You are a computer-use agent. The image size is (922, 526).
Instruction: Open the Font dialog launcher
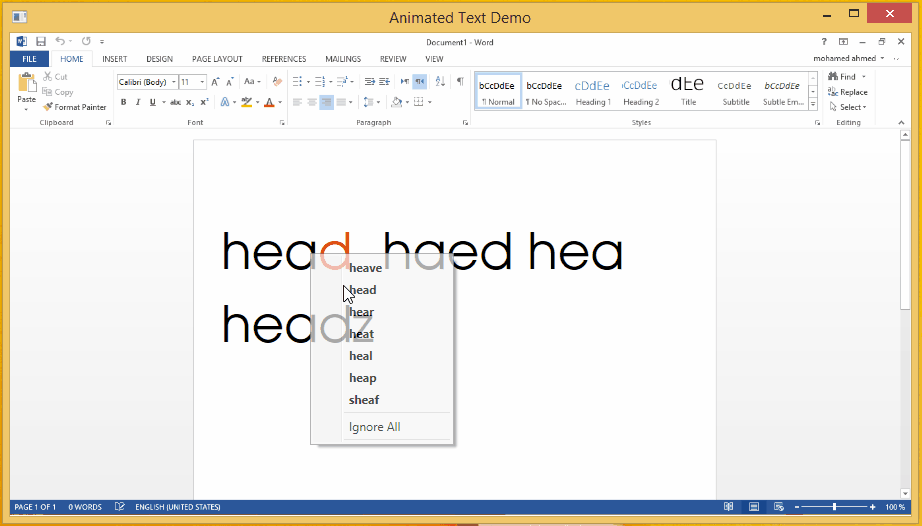[x=282, y=123]
